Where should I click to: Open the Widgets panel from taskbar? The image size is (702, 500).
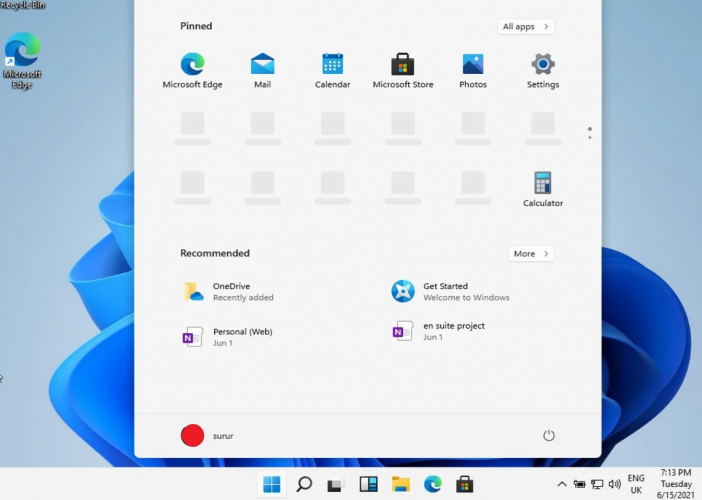(x=368, y=484)
